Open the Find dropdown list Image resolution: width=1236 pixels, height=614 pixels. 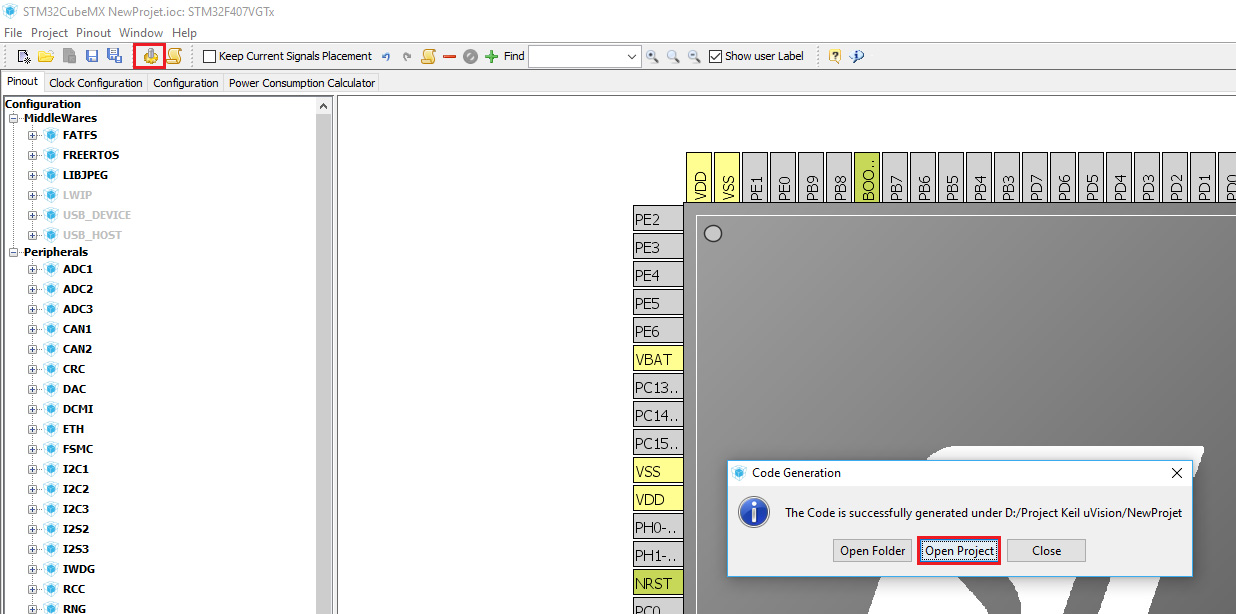pyautogui.click(x=632, y=57)
